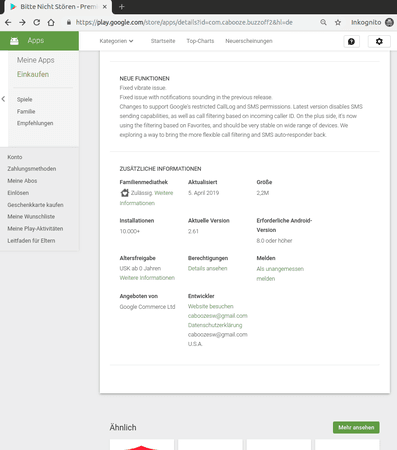
Task: Open Leitfaden für Eltern
Action: pyautogui.click(x=31, y=241)
